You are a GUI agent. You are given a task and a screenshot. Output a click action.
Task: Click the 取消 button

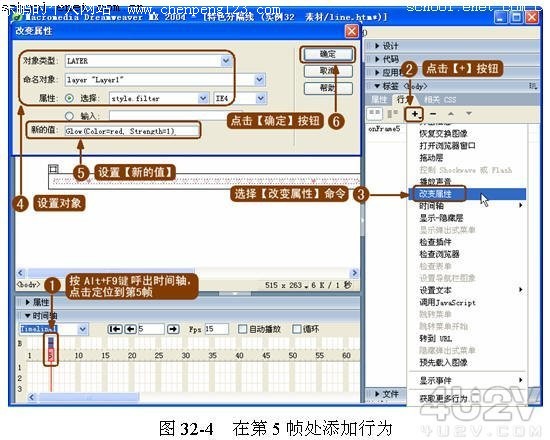[x=328, y=71]
